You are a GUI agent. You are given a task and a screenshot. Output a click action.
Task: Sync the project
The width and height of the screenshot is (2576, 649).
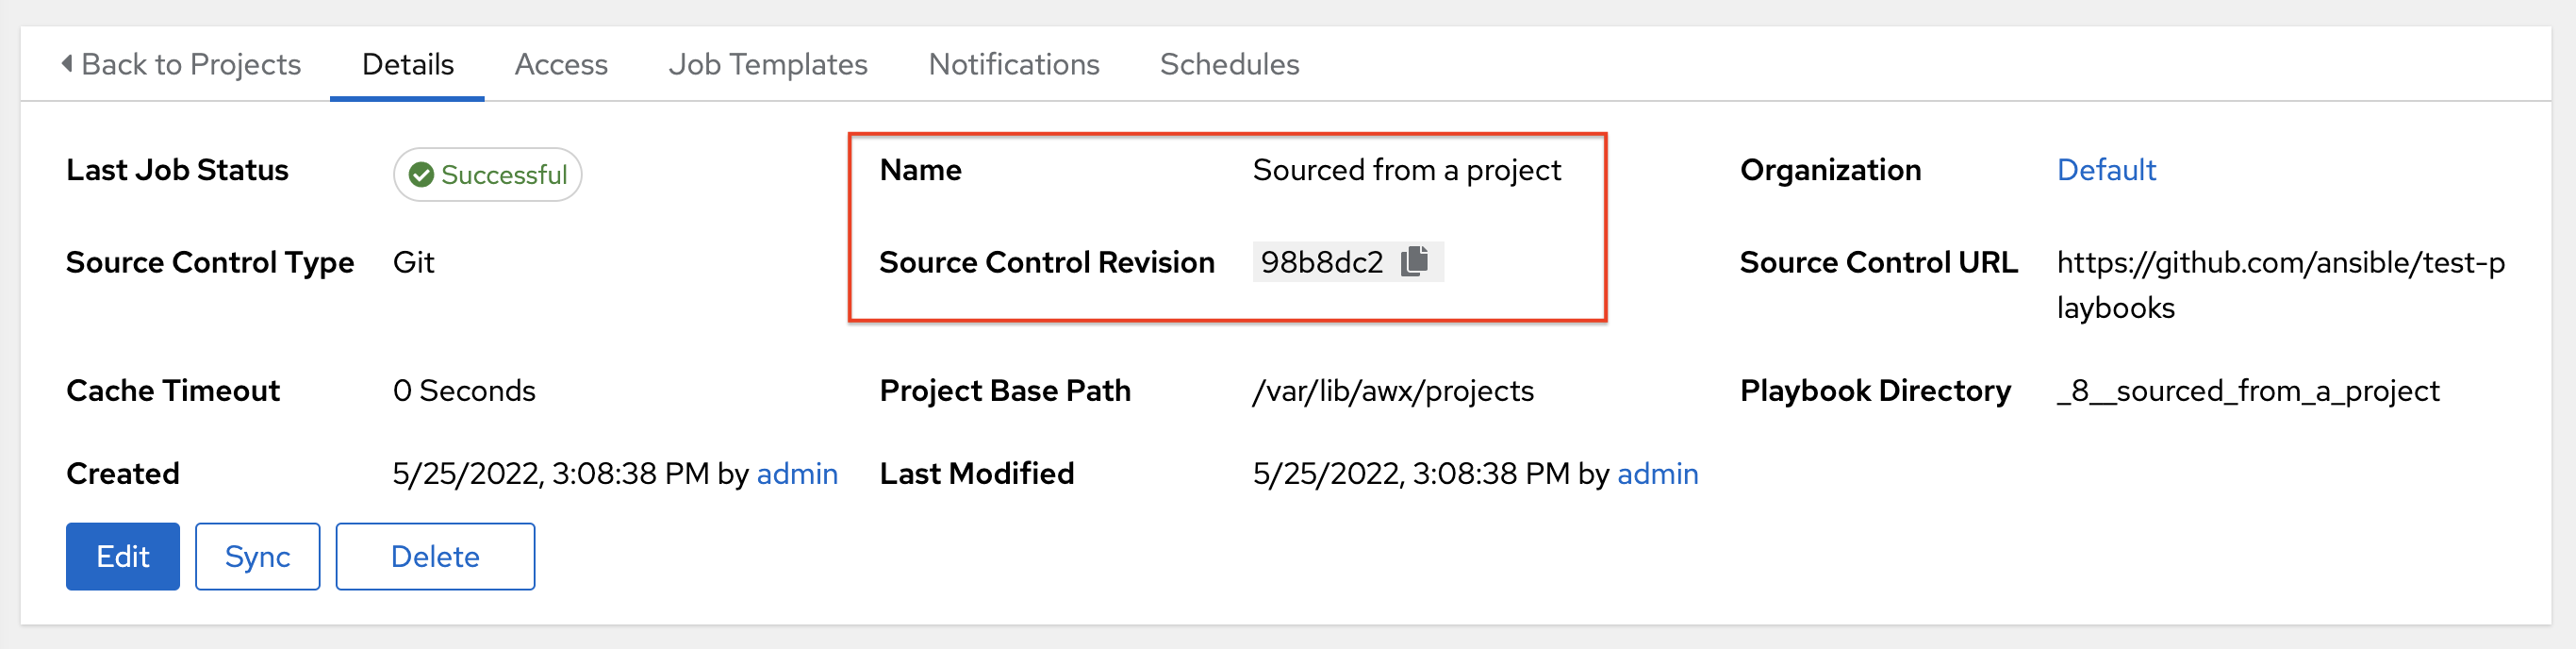tap(257, 556)
